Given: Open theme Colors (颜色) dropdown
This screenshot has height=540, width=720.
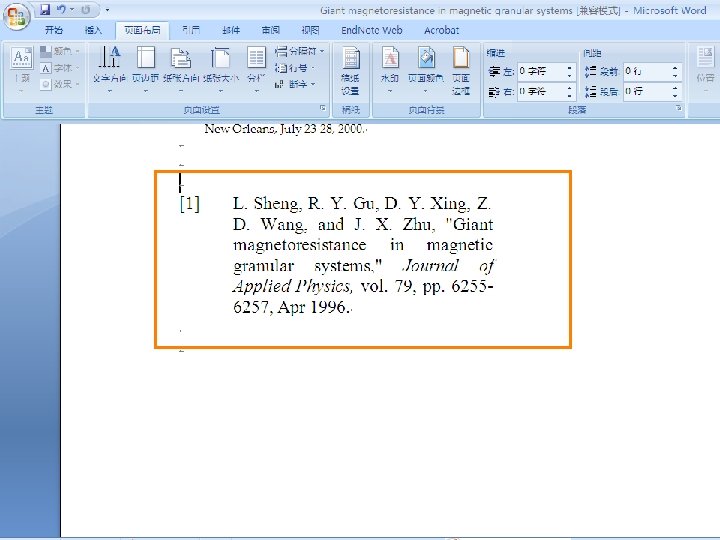Looking at the screenshot, I should (60, 51).
